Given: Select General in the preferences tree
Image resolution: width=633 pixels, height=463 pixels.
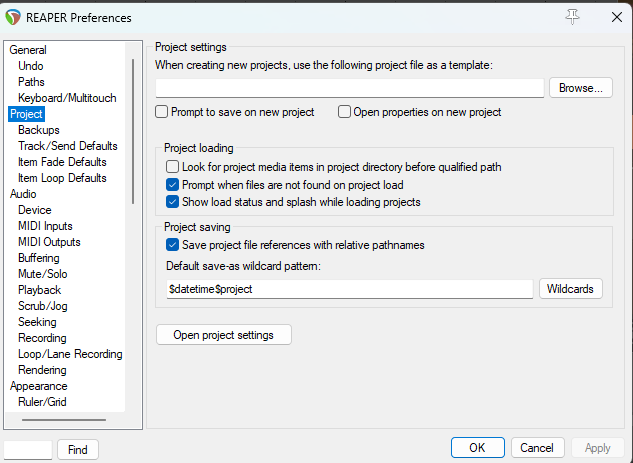Looking at the screenshot, I should 28,50.
